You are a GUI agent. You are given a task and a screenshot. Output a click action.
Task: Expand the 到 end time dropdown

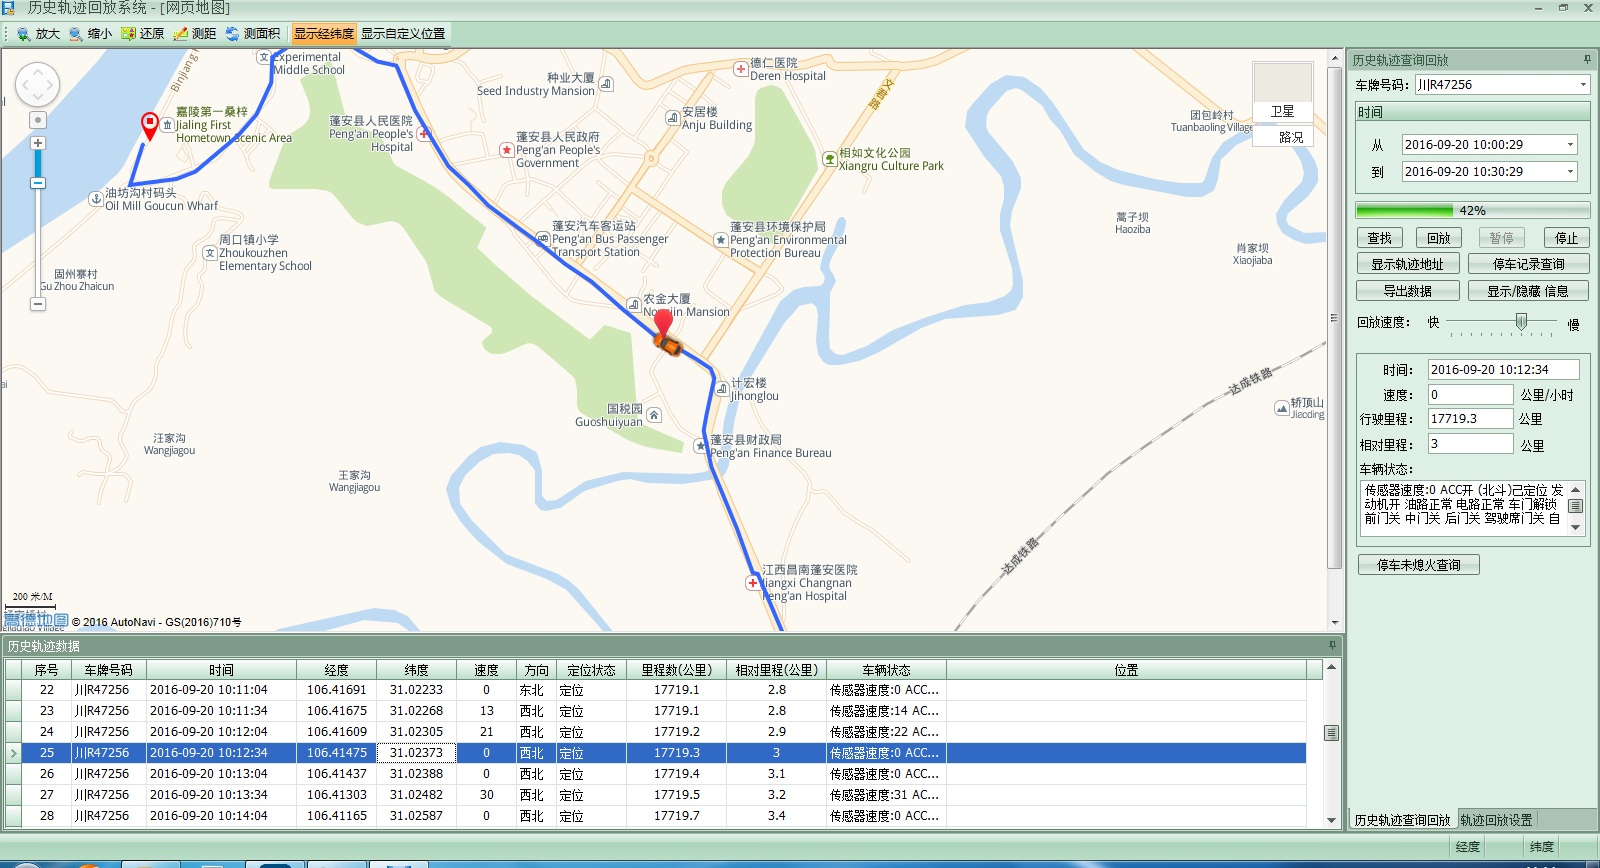pos(1570,172)
